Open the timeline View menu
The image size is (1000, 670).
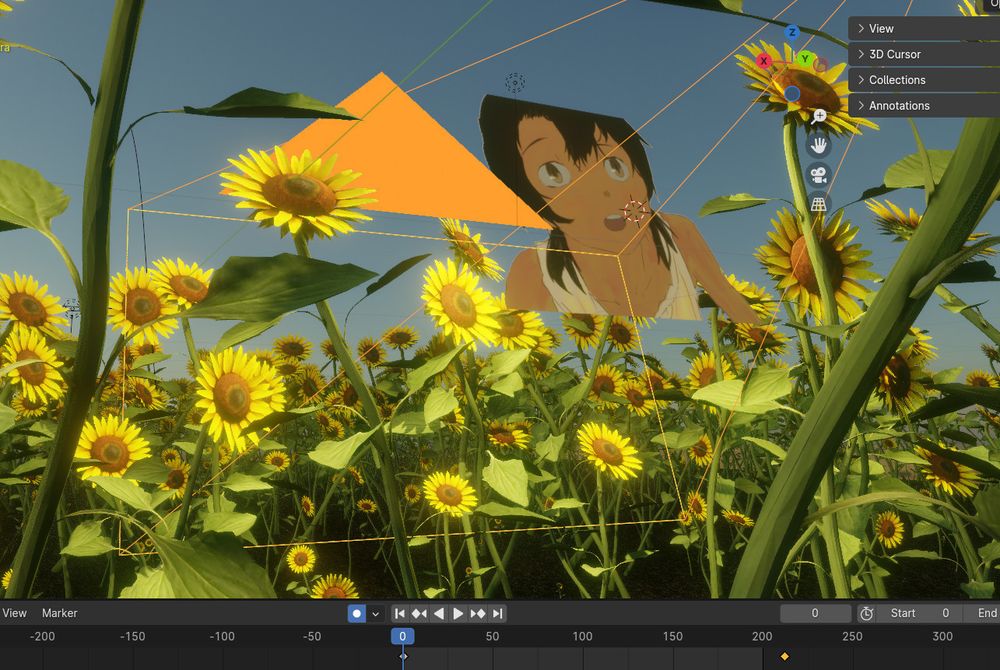(x=14, y=613)
